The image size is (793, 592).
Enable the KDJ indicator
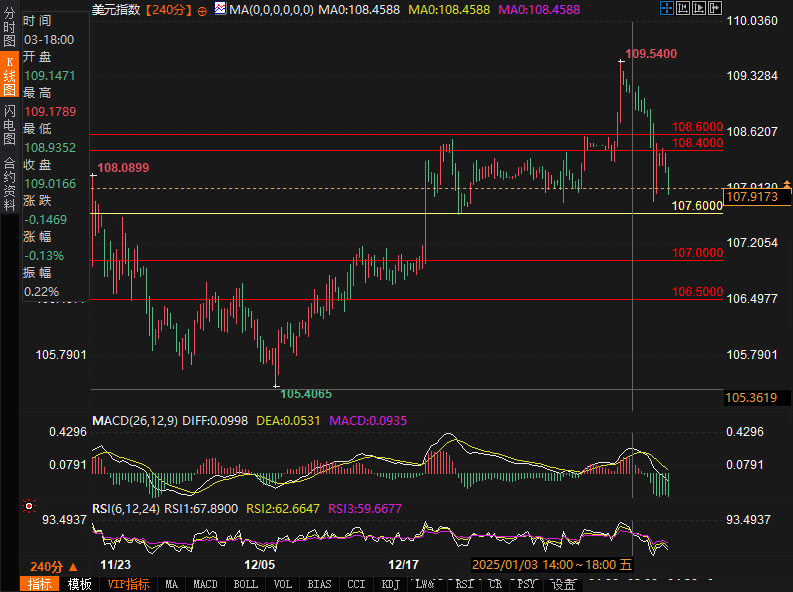pos(390,584)
